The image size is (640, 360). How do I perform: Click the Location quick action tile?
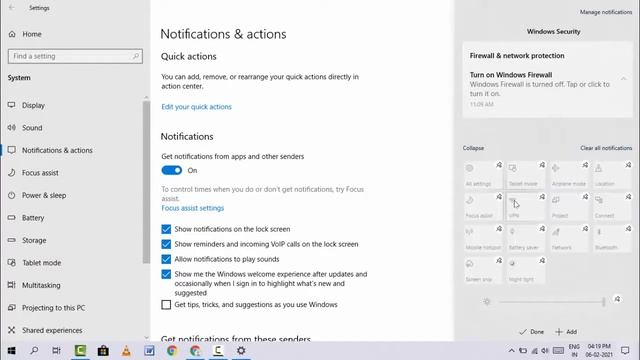click(612, 175)
